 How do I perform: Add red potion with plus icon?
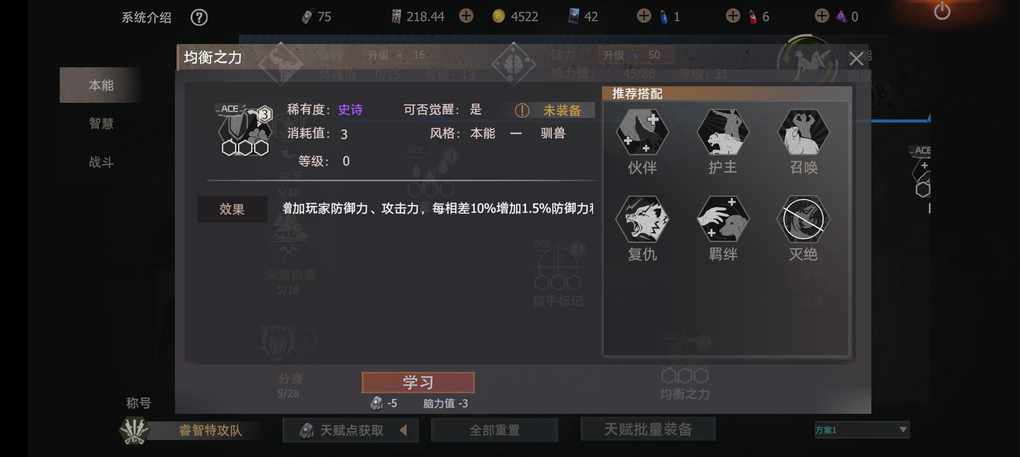pos(733,16)
